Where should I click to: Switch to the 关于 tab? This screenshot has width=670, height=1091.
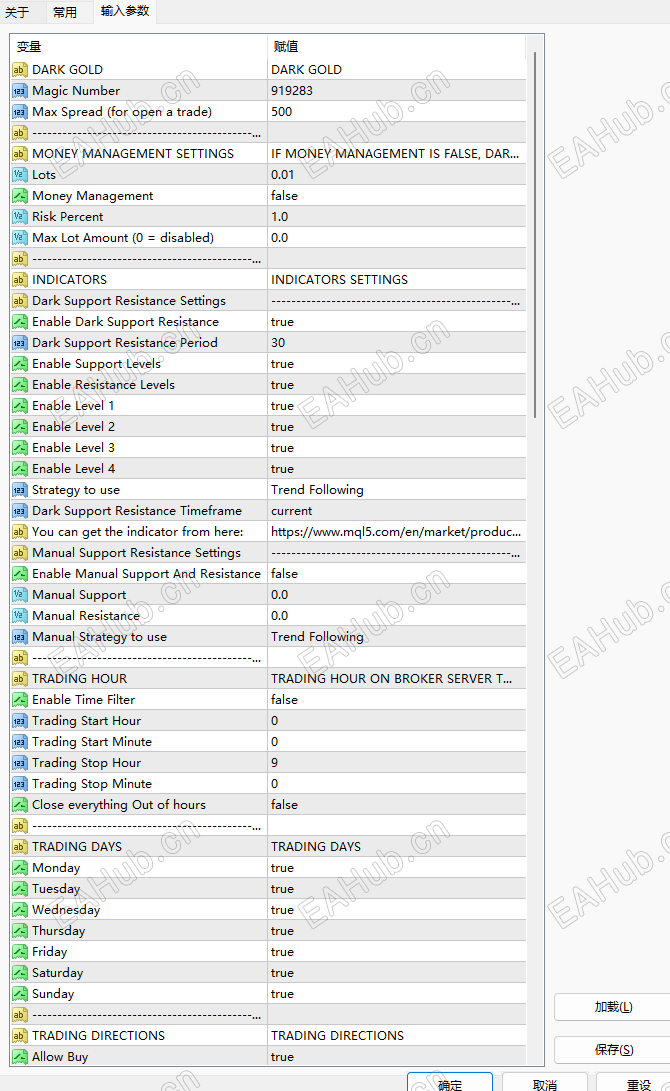(17, 12)
